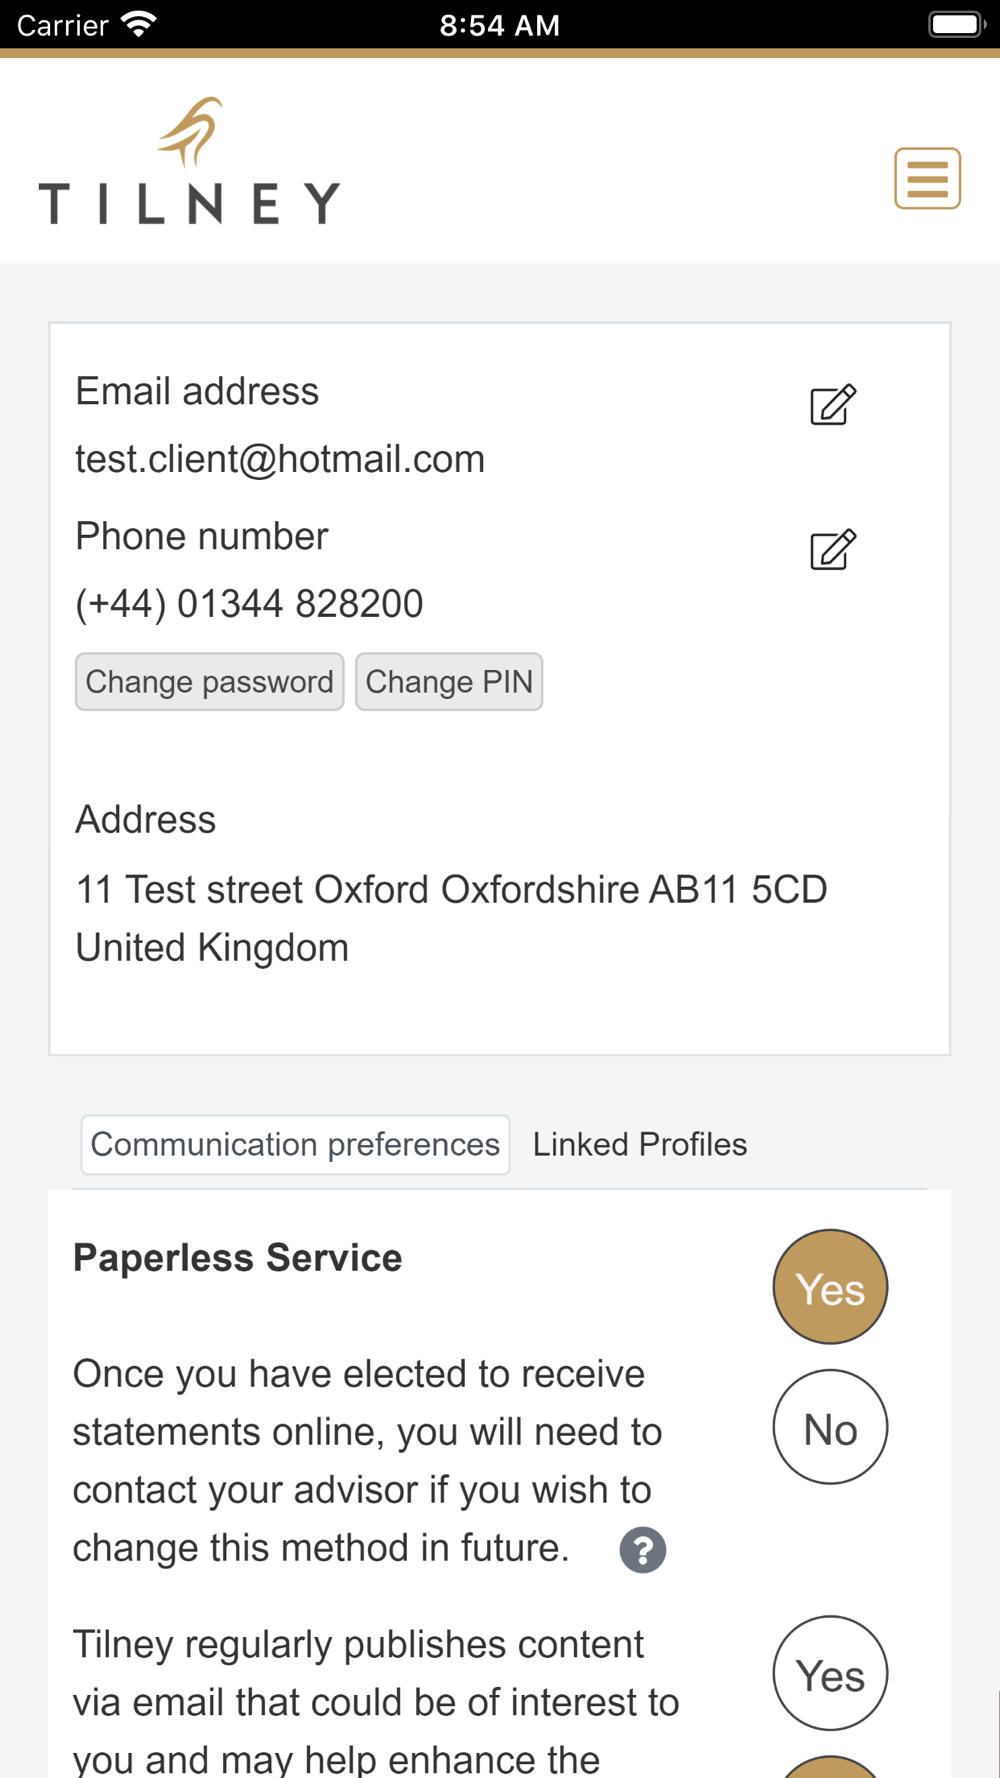Tap the 8:54 AM clock

point(500,25)
